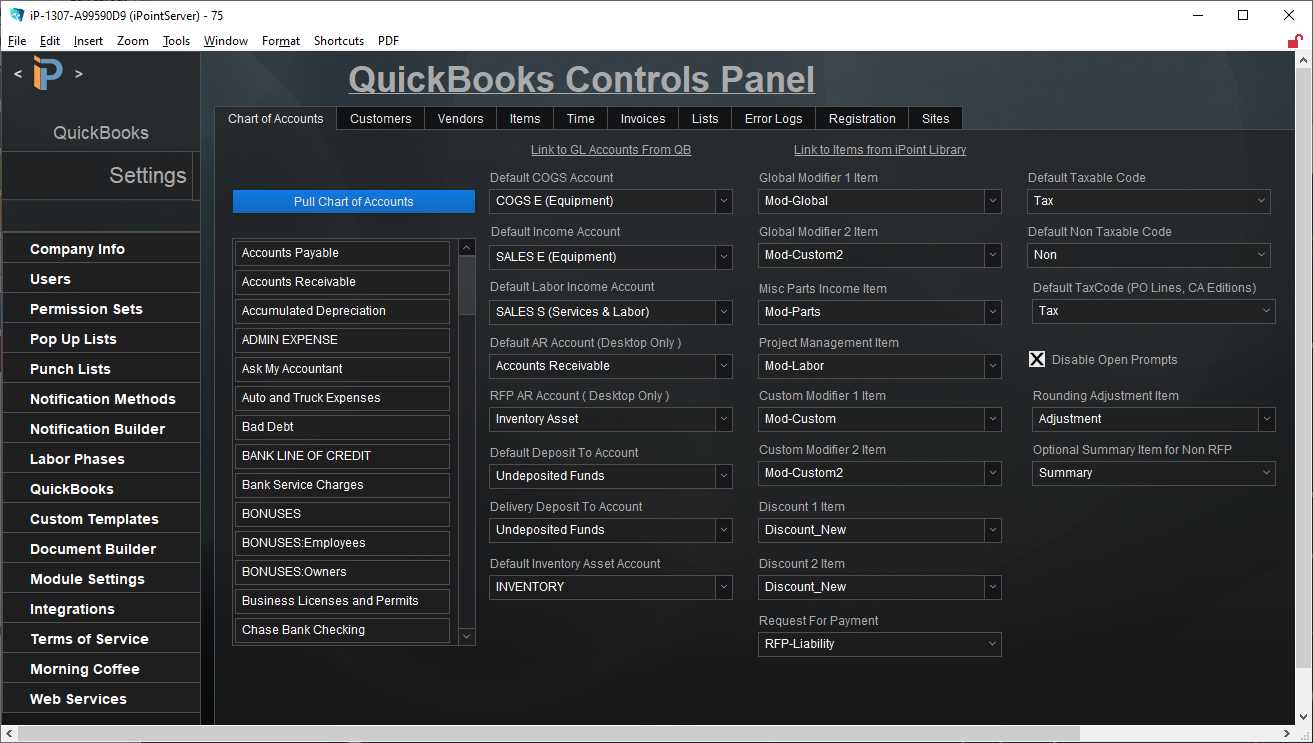1313x743 pixels.
Task: Toggle the Disable Open Prompts checkbox
Action: click(x=1037, y=359)
